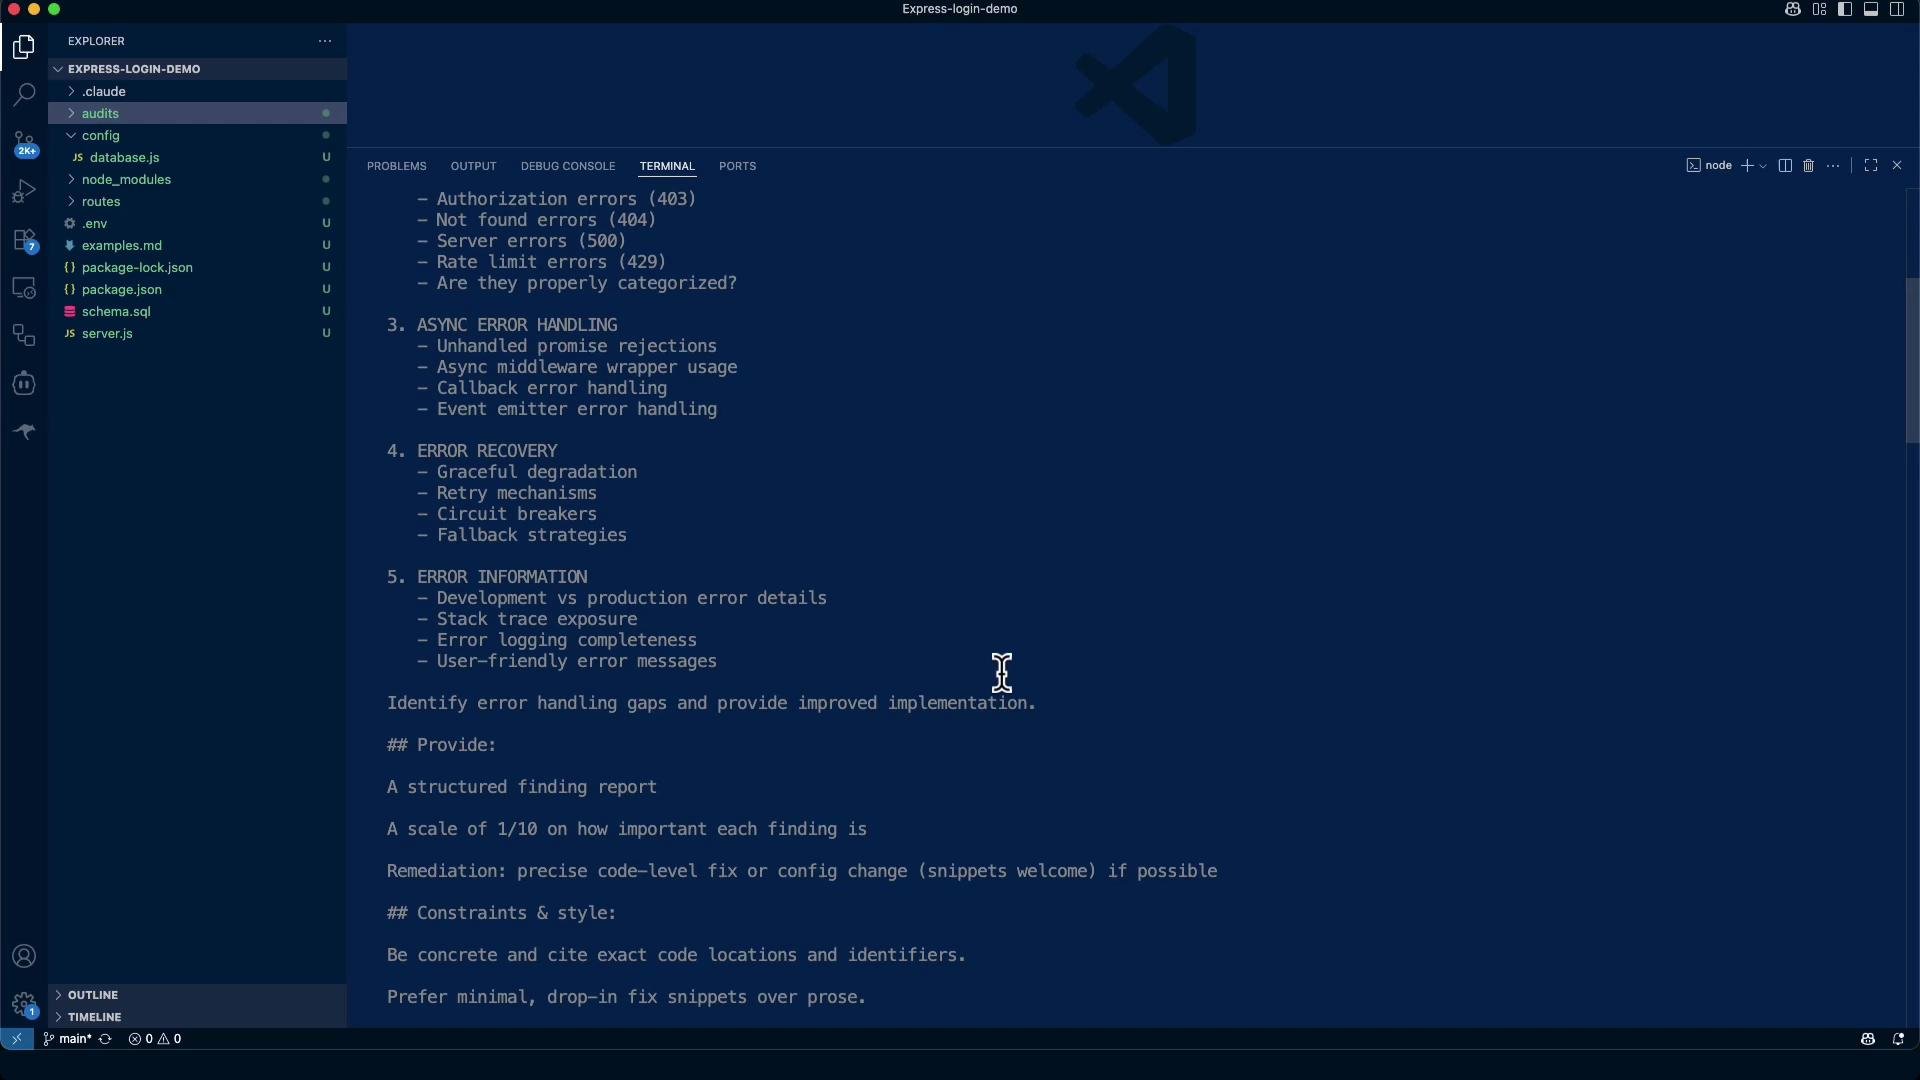Open Customize Layout in title bar

pyautogui.click(x=1819, y=9)
